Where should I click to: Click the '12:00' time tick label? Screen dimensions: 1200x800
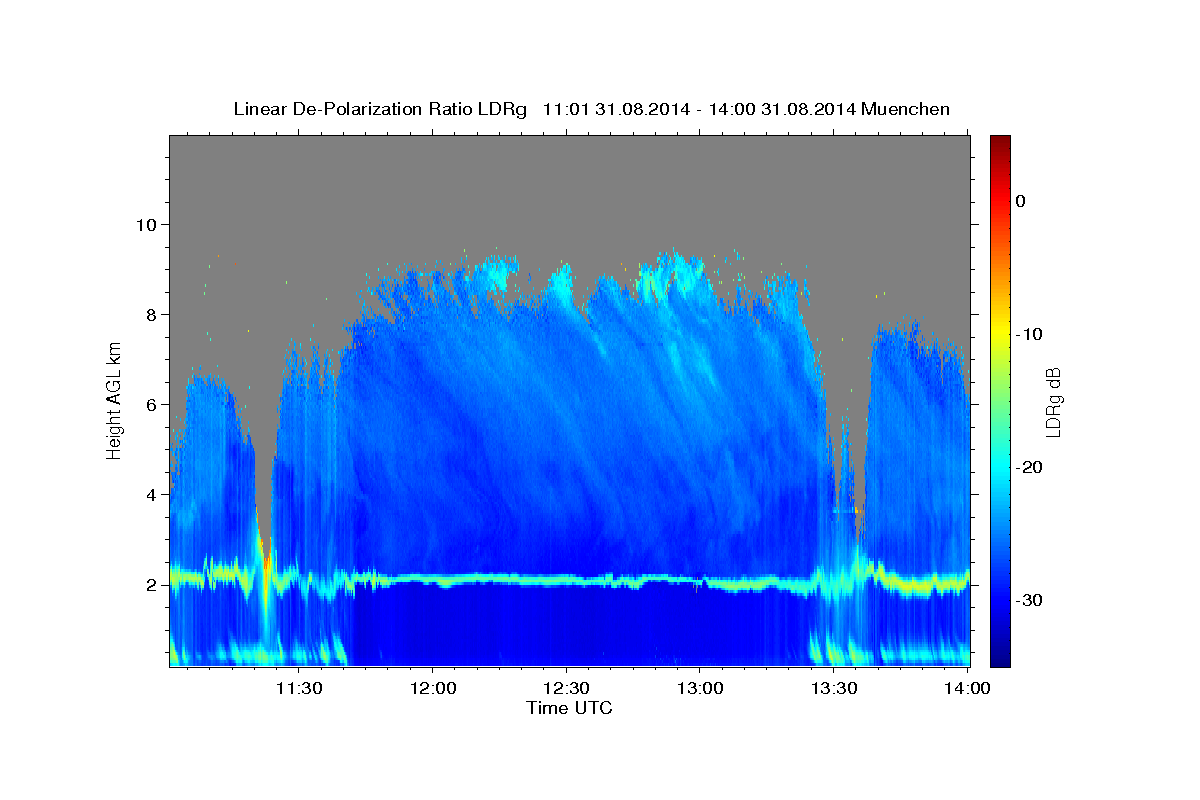coord(432,688)
